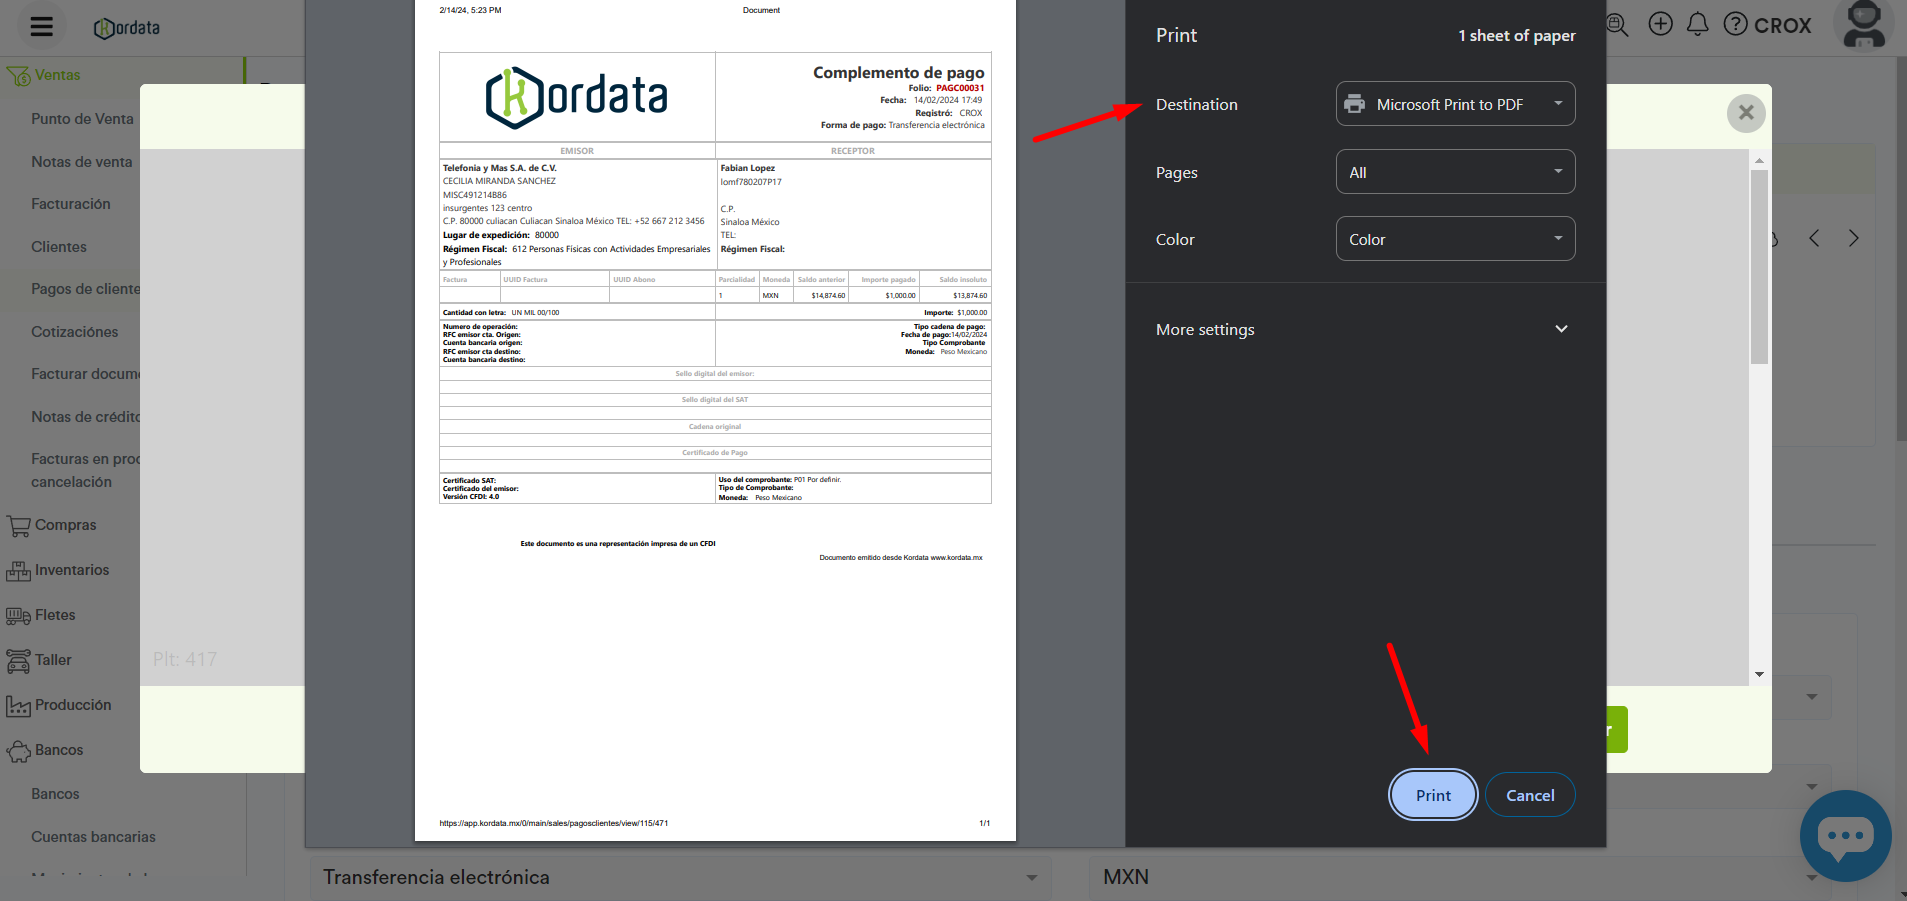
Task: Open Inventarios section in the sidebar
Action: coord(72,570)
